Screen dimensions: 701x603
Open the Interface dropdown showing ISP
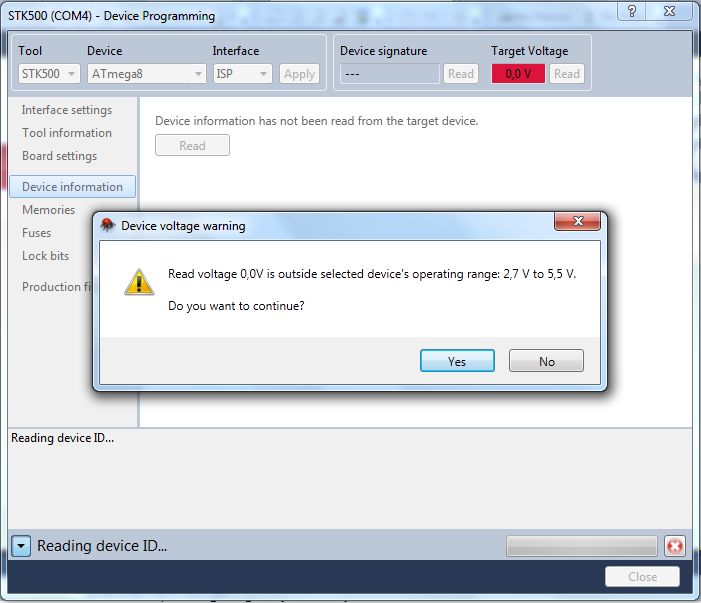point(242,74)
